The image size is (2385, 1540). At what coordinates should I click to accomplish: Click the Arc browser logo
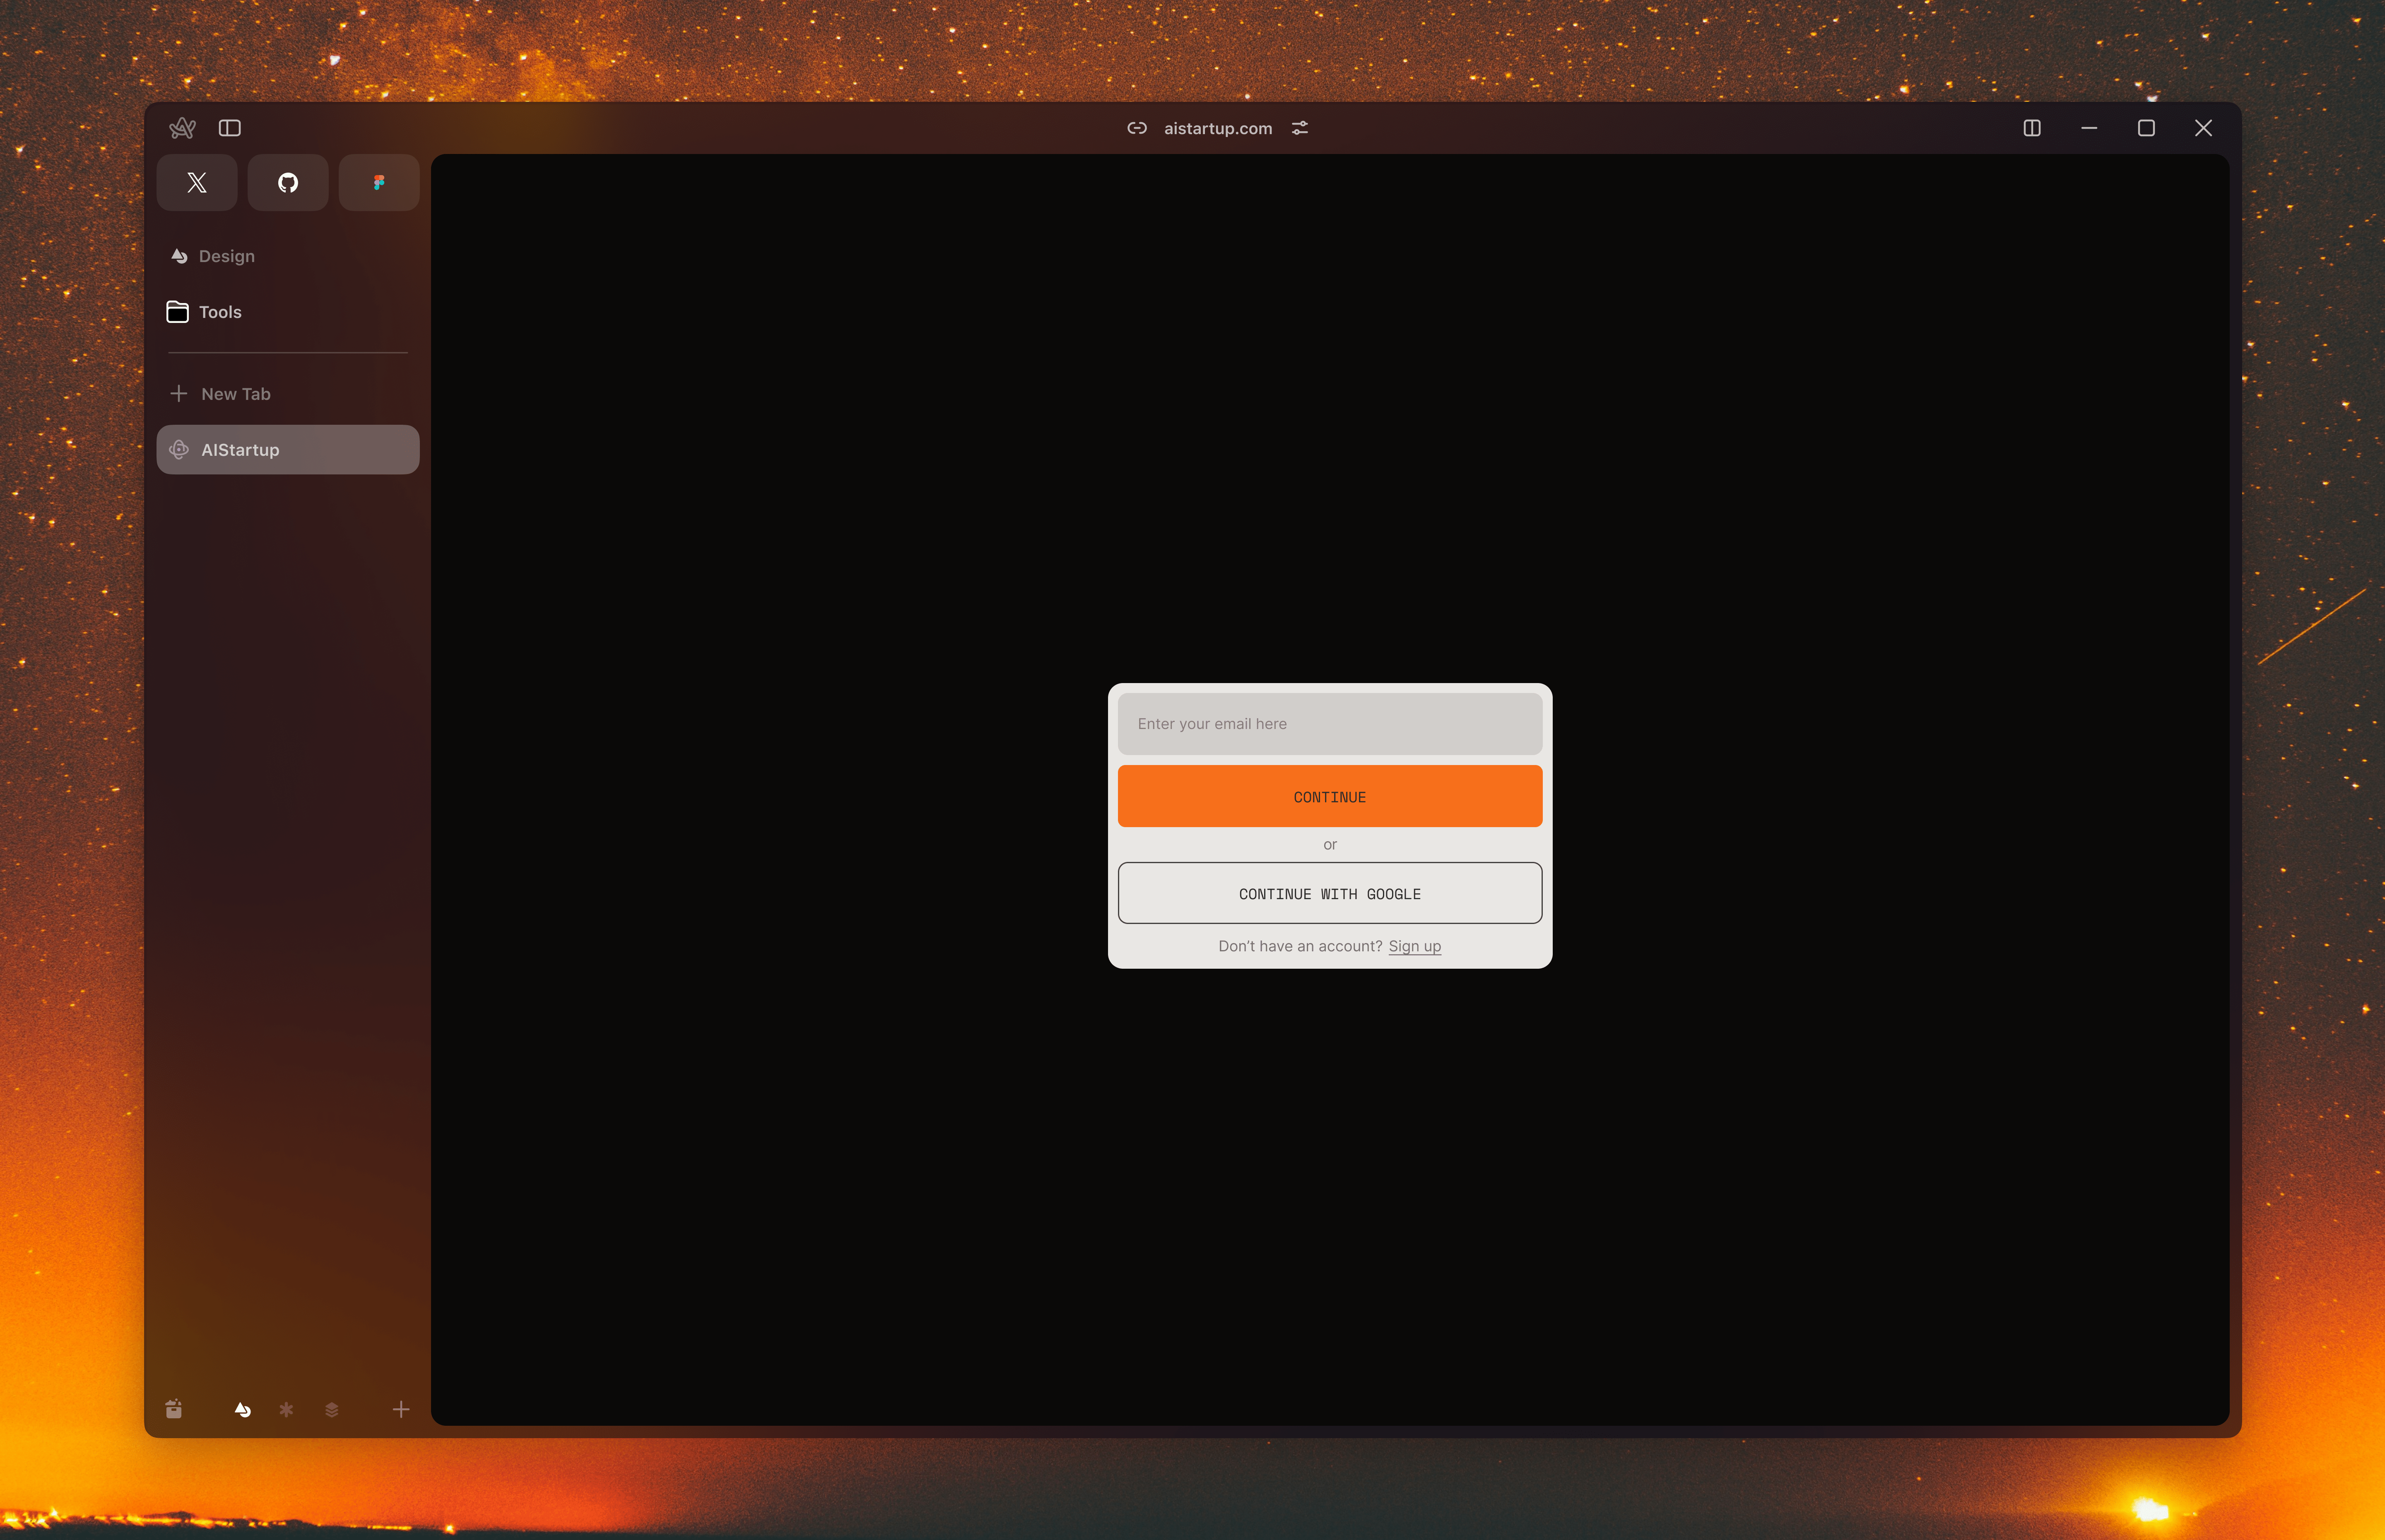(182, 127)
